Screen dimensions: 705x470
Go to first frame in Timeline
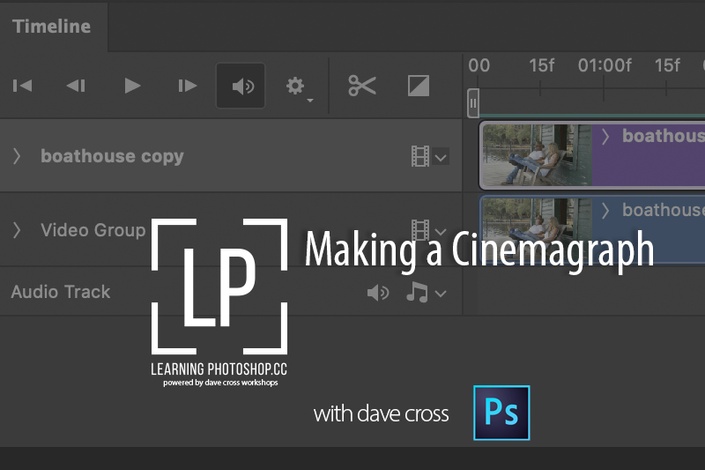pyautogui.click(x=22, y=85)
